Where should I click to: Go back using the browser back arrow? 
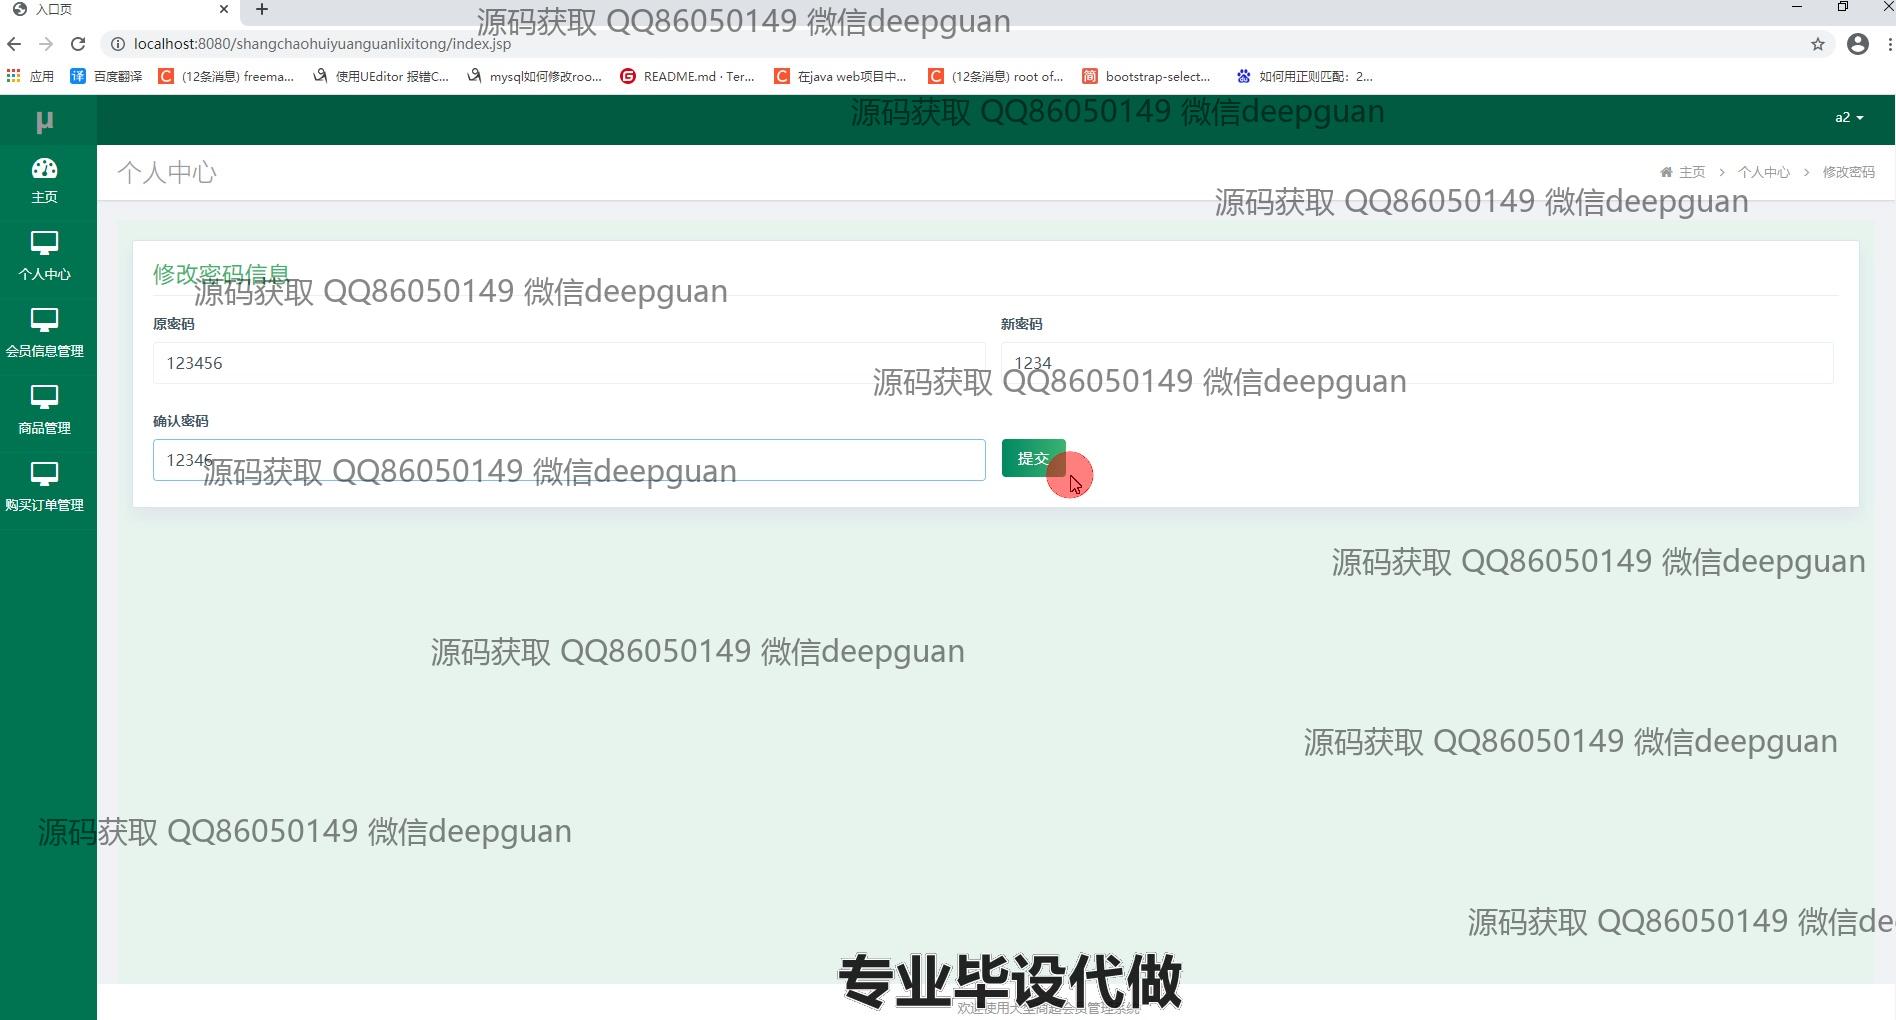[14, 44]
